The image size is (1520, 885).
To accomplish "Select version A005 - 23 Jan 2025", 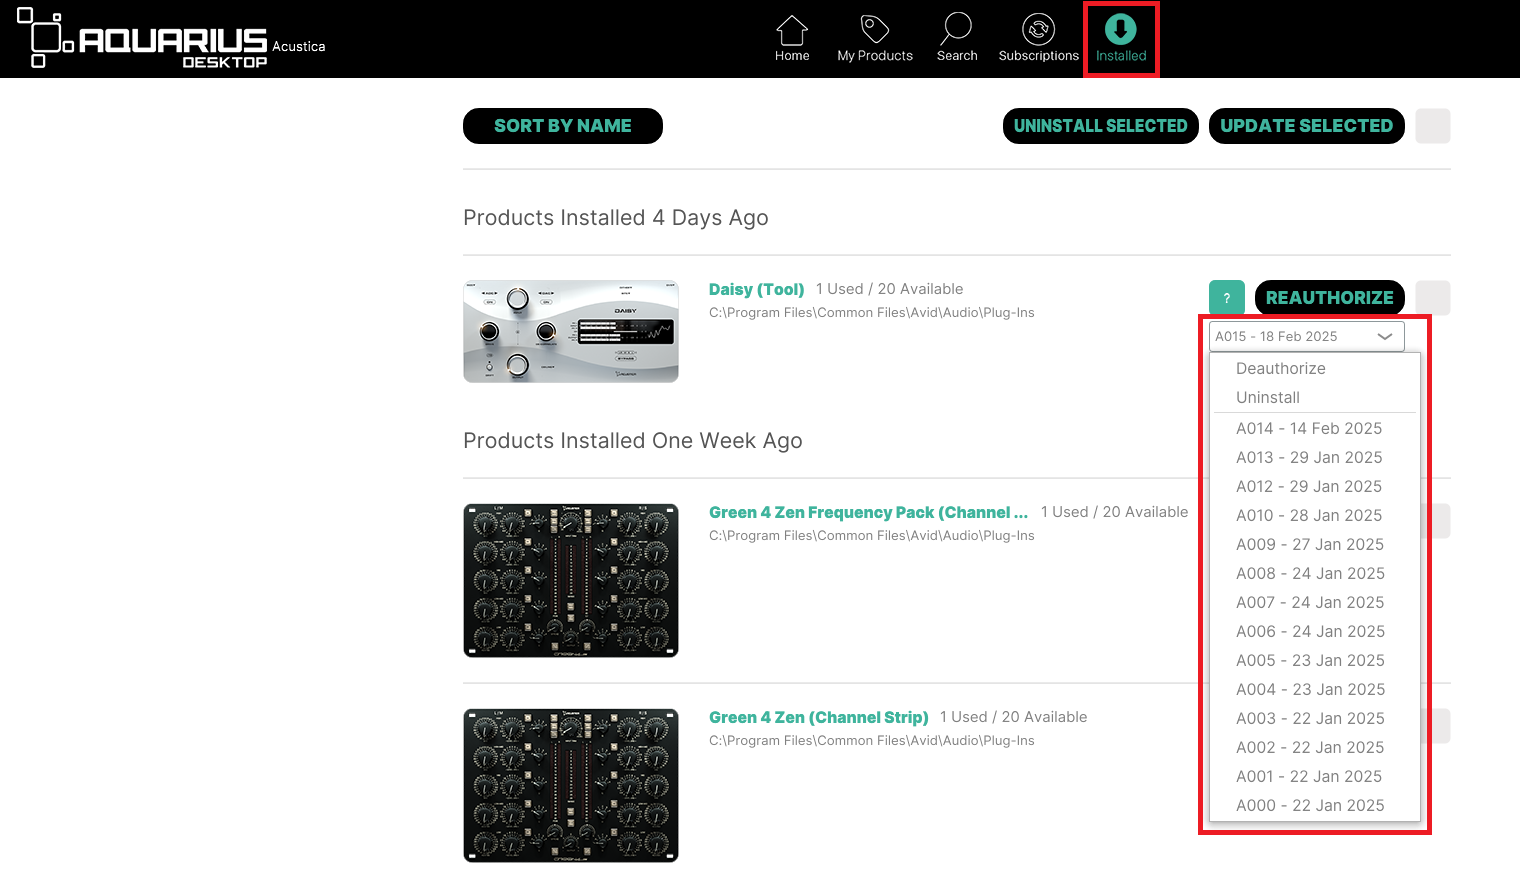I will click(x=1315, y=660).
